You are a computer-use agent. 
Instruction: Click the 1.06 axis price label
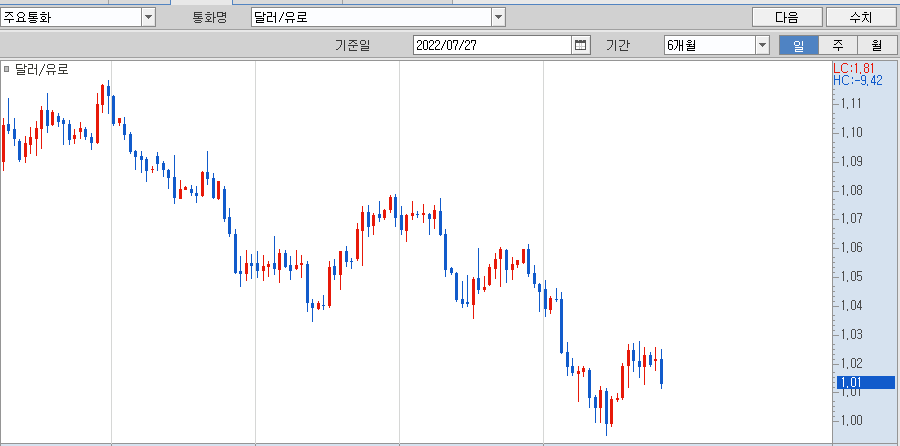pyautogui.click(x=851, y=248)
